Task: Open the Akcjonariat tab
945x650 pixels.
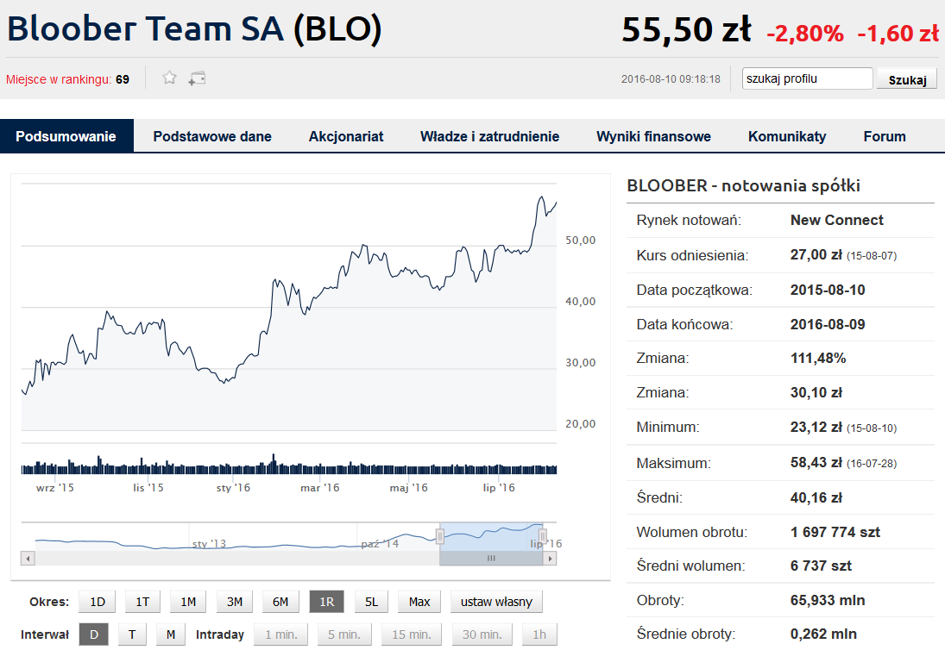Action: coord(346,137)
